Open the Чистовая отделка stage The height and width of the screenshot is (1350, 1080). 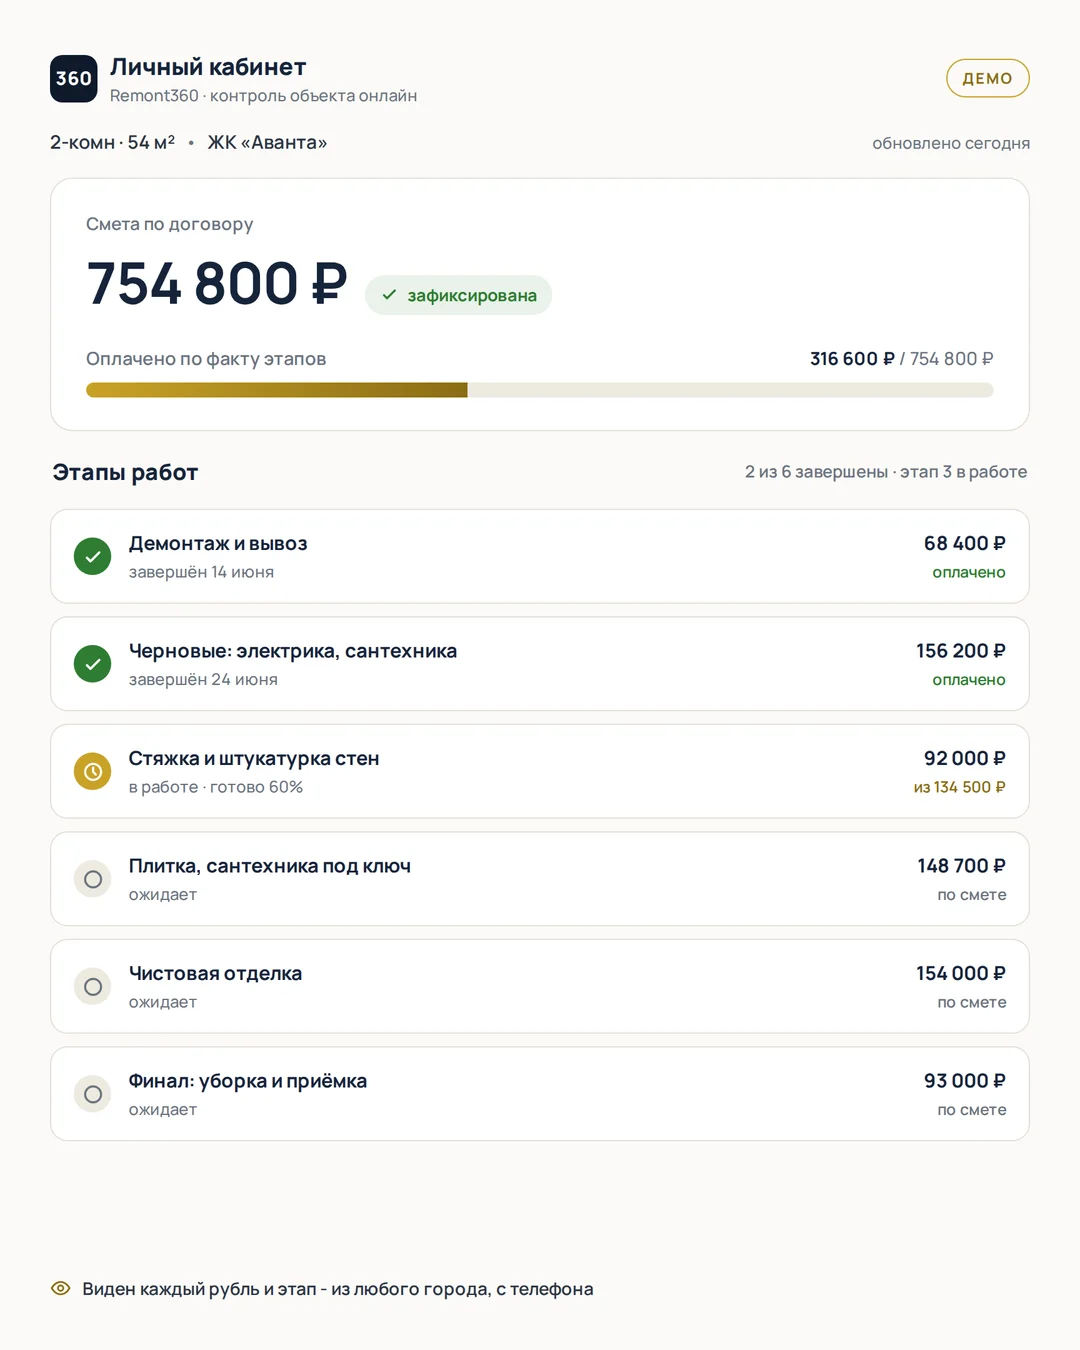540,987
